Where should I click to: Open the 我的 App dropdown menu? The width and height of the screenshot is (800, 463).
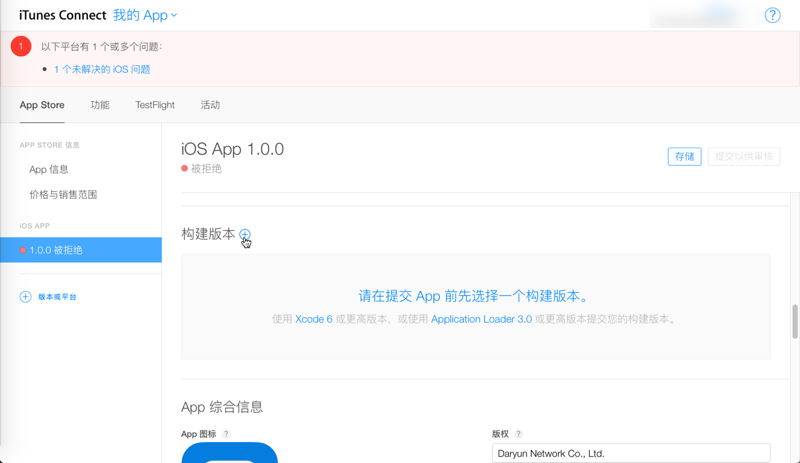pyautogui.click(x=145, y=15)
